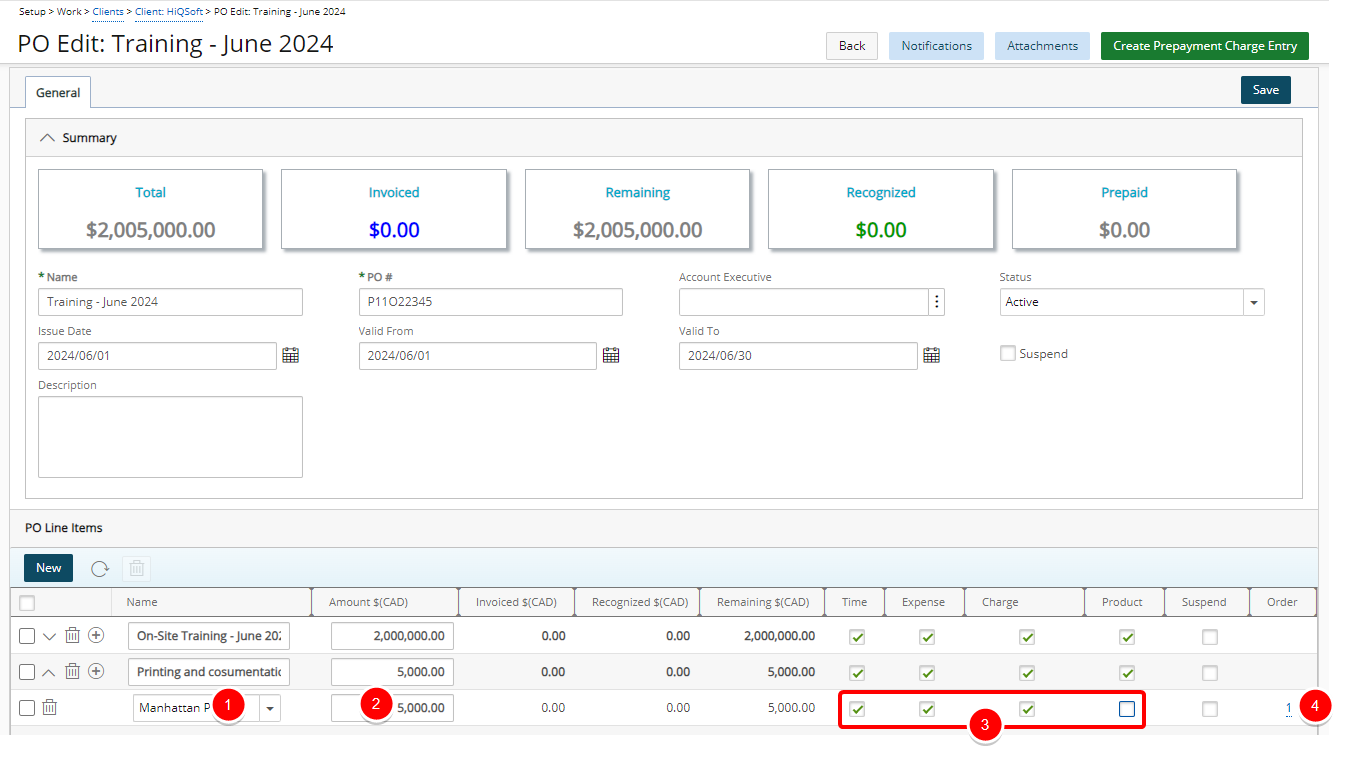This screenshot has width=1345, height=758.
Task: Click the Save button
Action: pyautogui.click(x=1266, y=90)
